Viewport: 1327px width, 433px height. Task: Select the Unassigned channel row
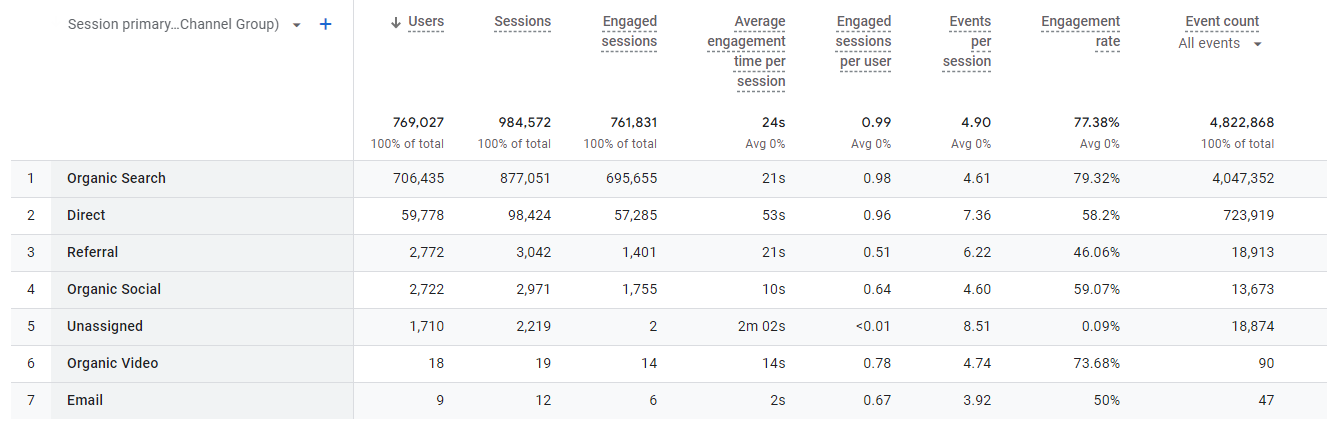(x=105, y=327)
